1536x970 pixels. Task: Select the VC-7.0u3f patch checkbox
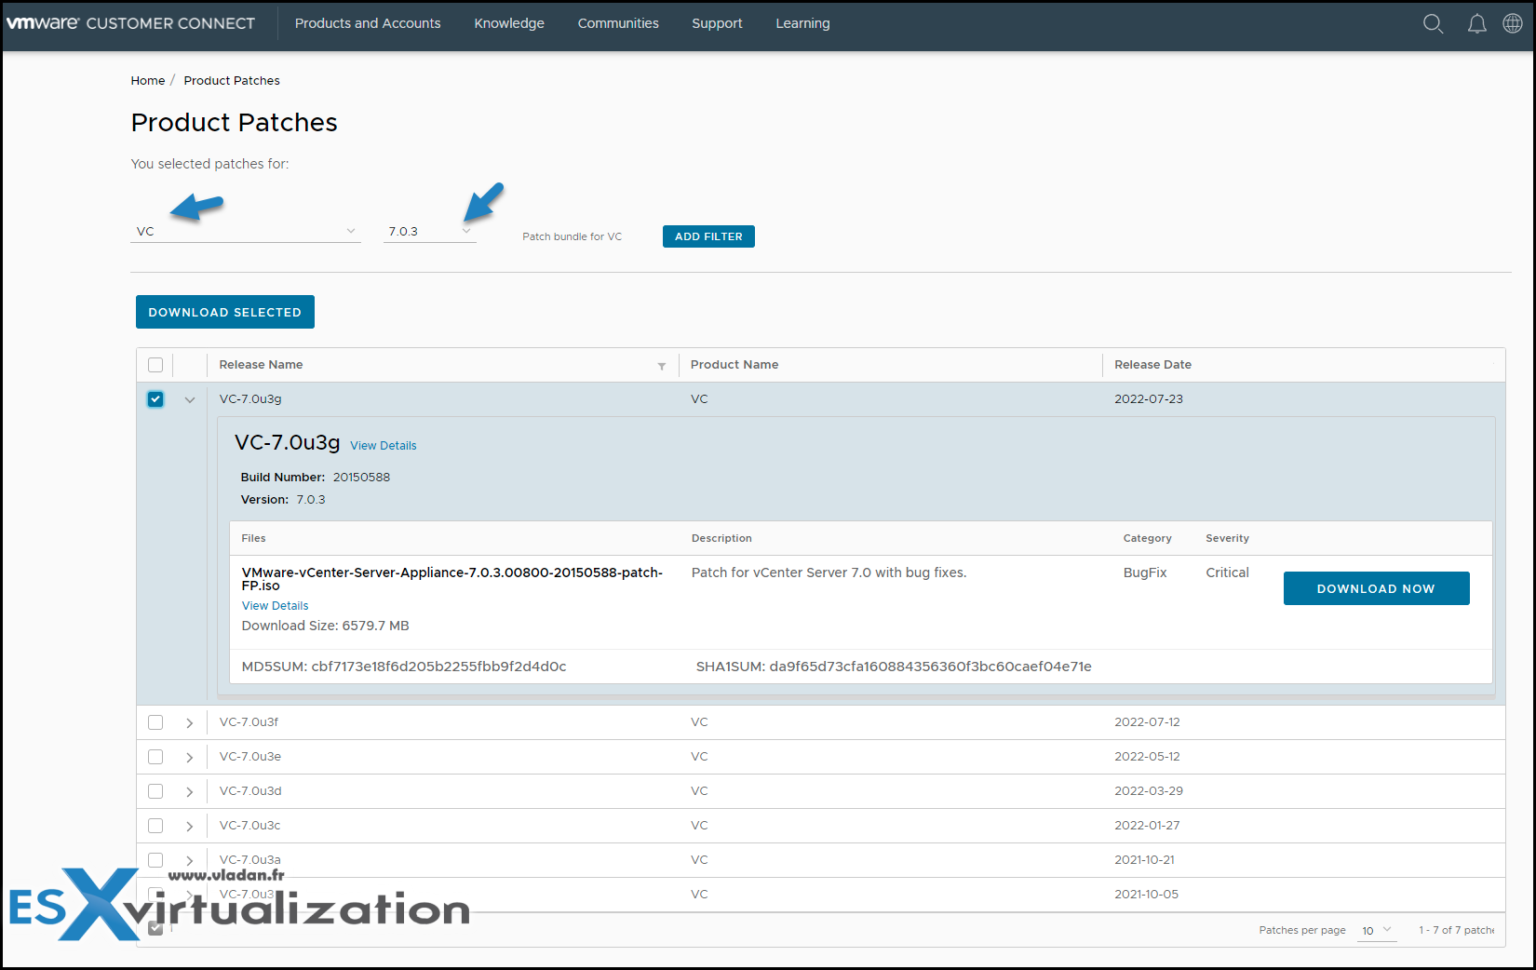coord(155,722)
